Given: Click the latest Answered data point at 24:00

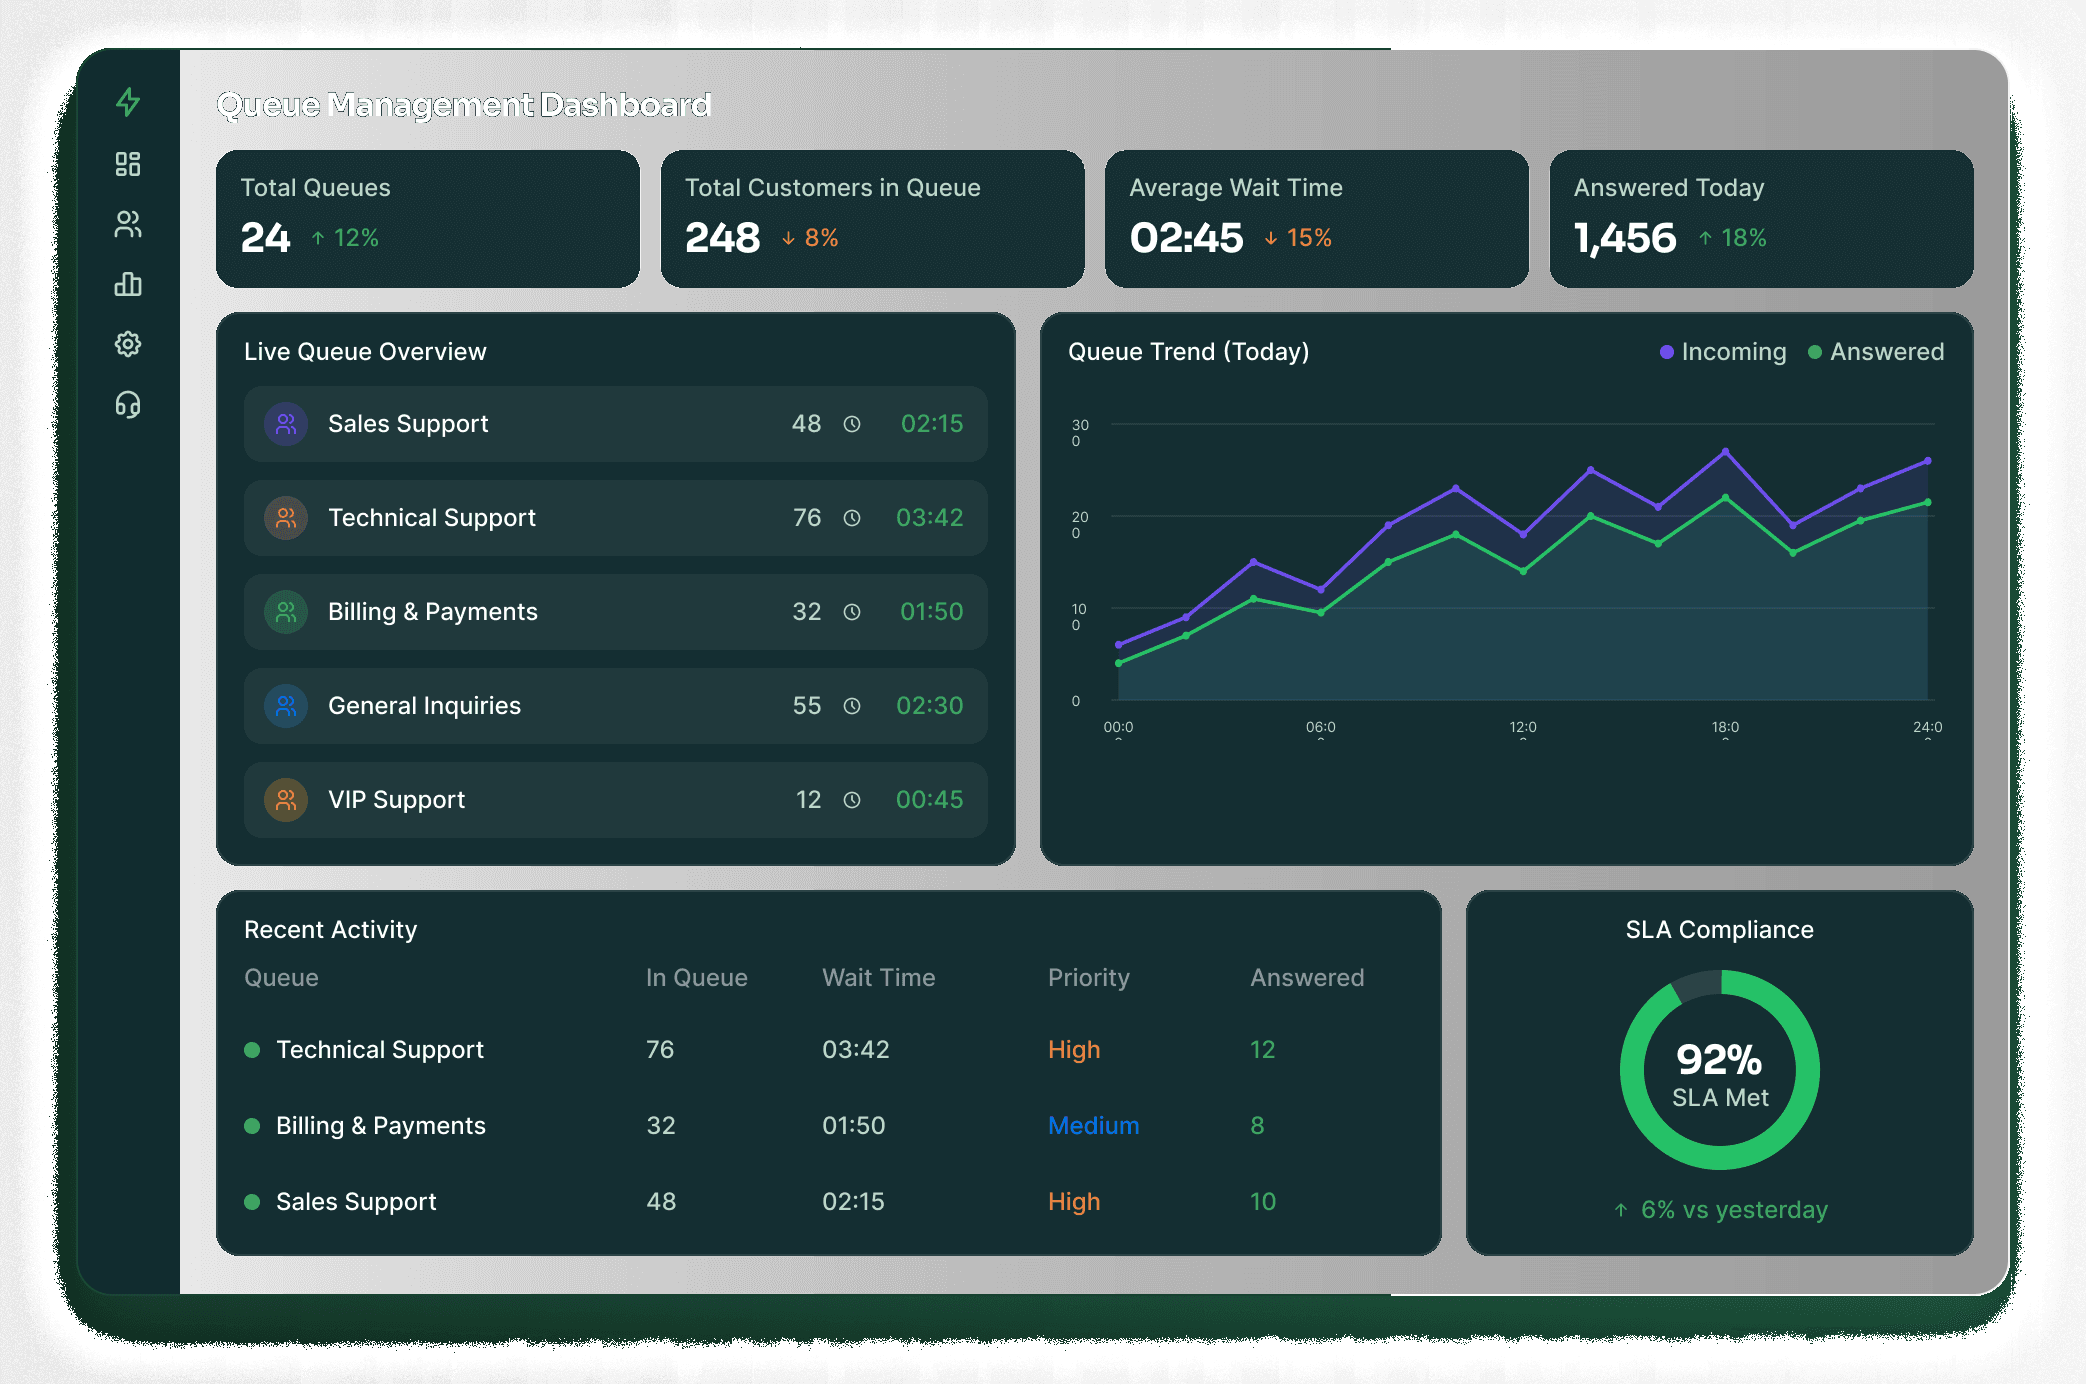Looking at the screenshot, I should coord(1928,503).
